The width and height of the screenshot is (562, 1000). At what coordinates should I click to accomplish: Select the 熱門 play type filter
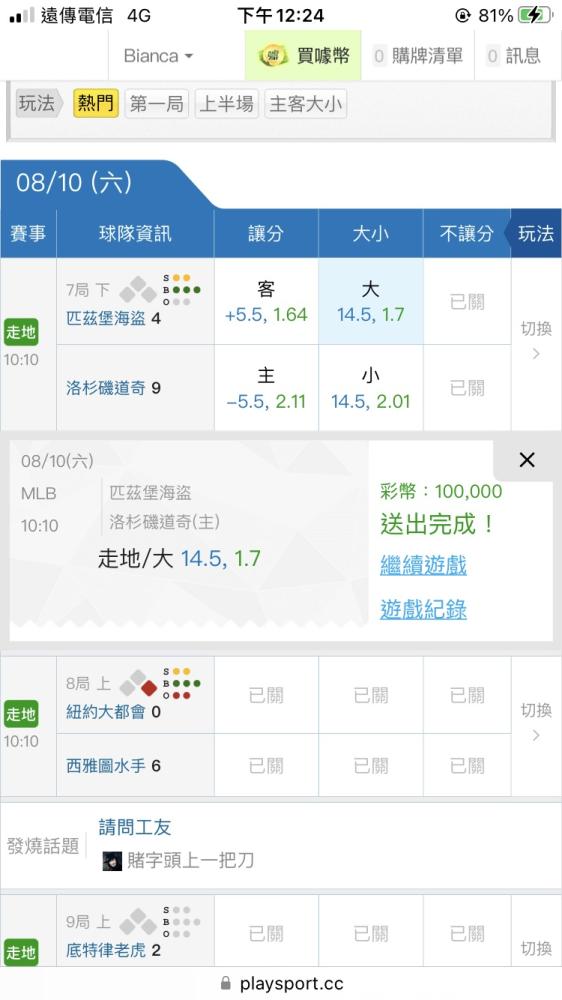click(x=96, y=103)
